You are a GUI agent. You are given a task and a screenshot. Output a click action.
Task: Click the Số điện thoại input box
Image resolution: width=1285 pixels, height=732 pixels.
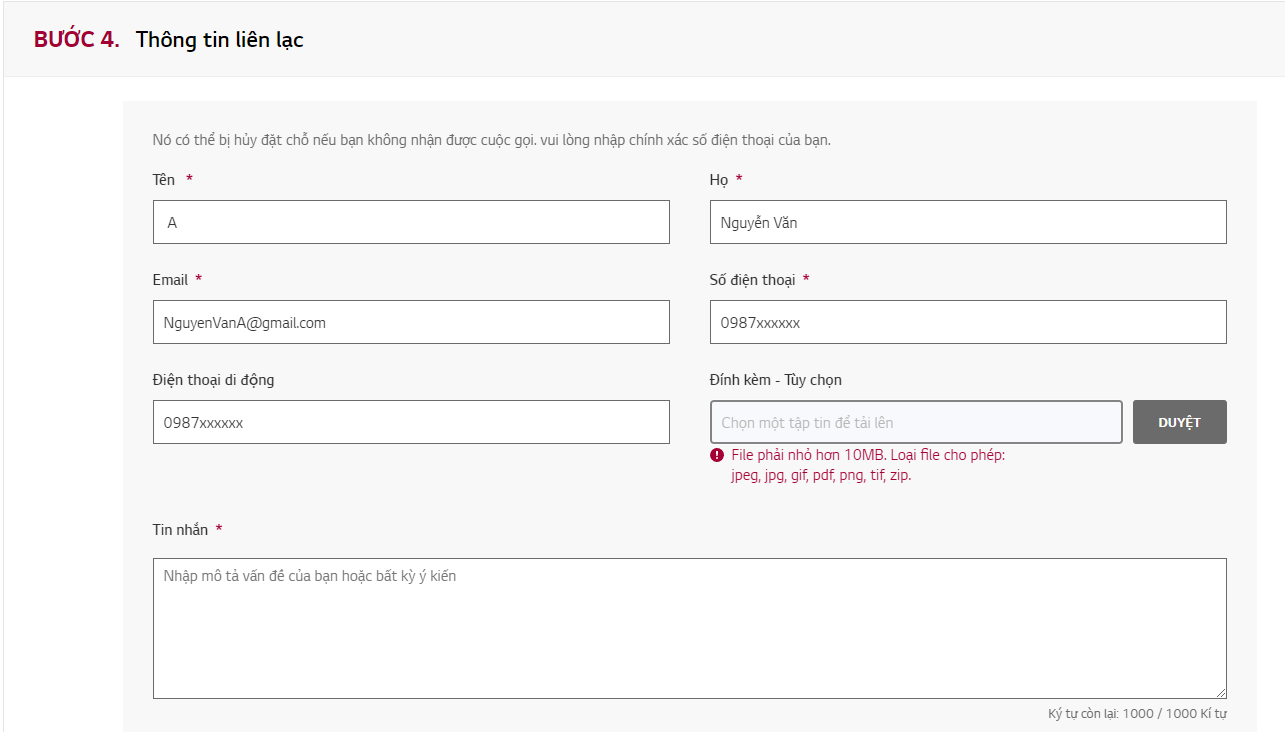pyautogui.click(x=967, y=322)
